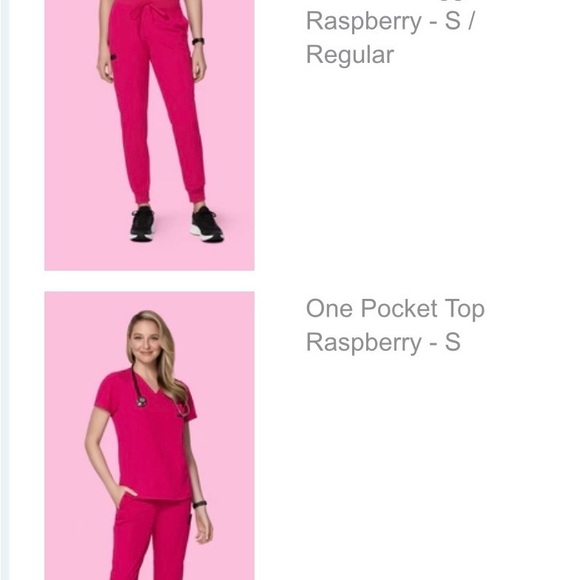The height and width of the screenshot is (580, 580).
Task: Click the pale teal strip along the left edge
Action: pyautogui.click(x=4, y=290)
